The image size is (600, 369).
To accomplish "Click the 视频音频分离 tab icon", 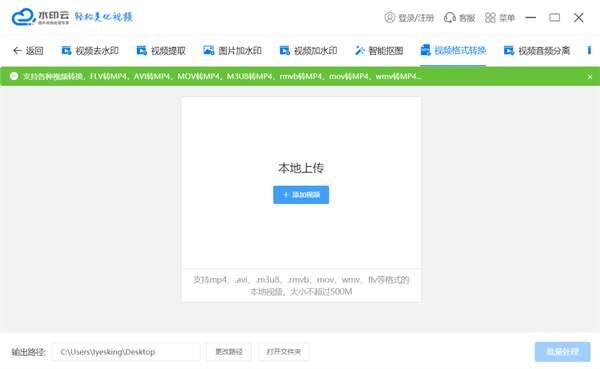I will [x=509, y=51].
